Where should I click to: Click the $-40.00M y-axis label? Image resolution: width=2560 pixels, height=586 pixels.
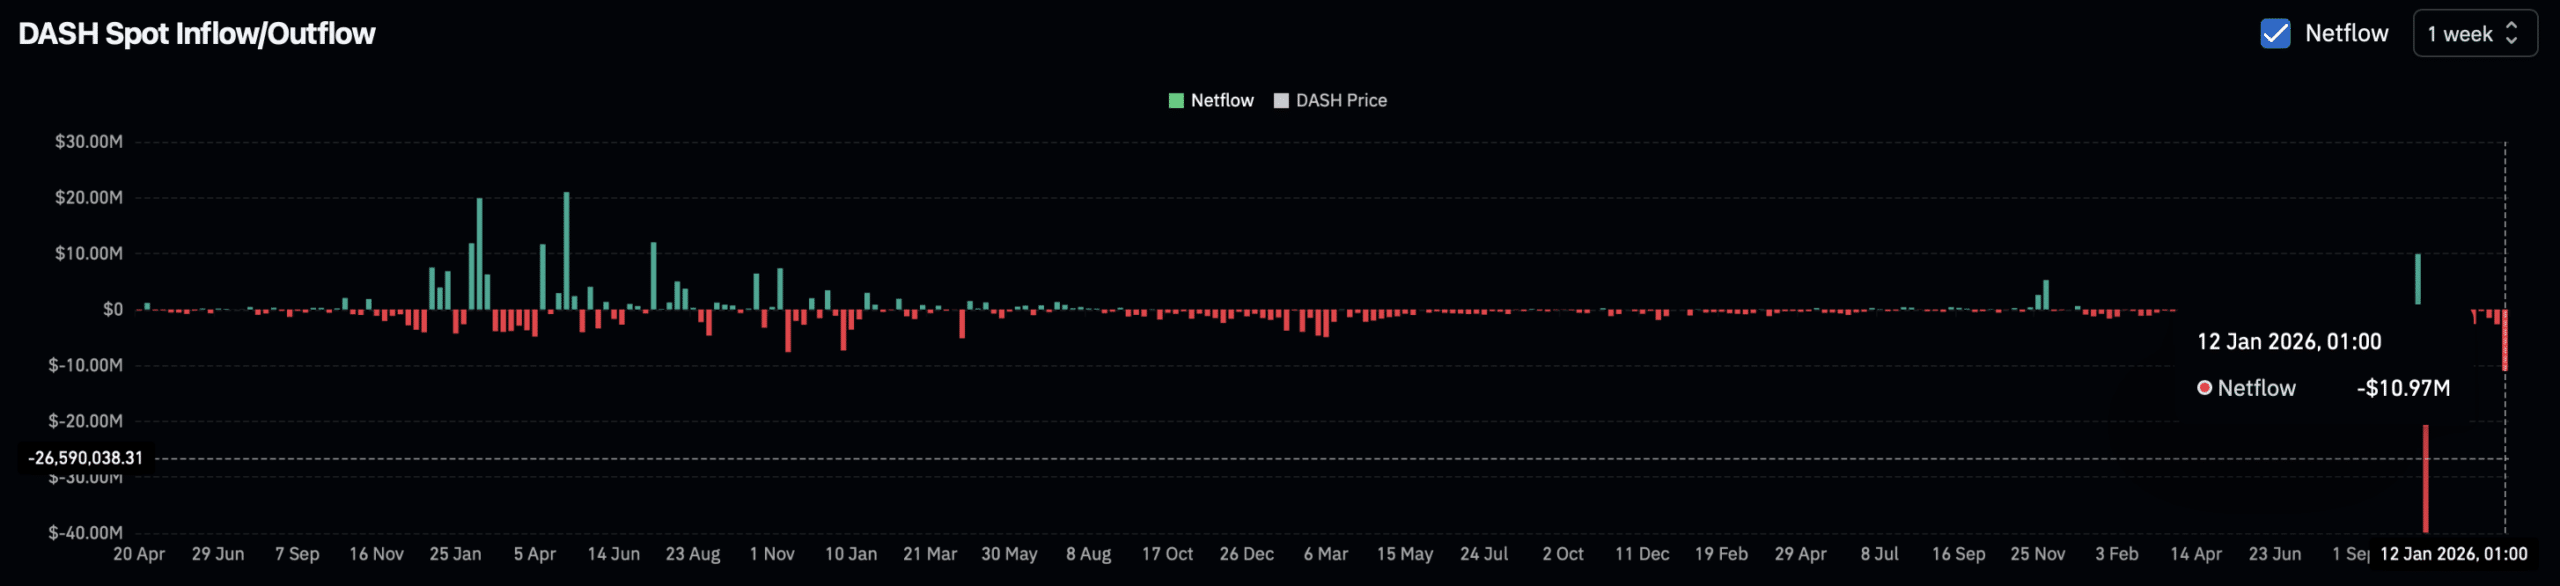86,533
